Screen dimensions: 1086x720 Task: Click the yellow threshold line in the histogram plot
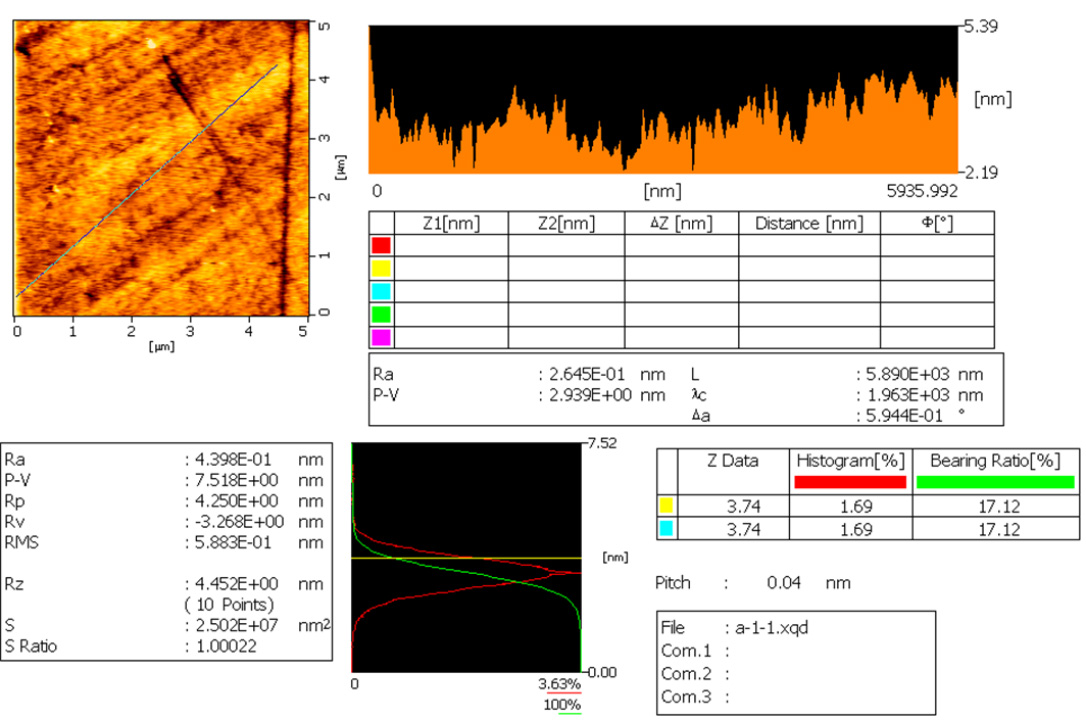point(466,558)
